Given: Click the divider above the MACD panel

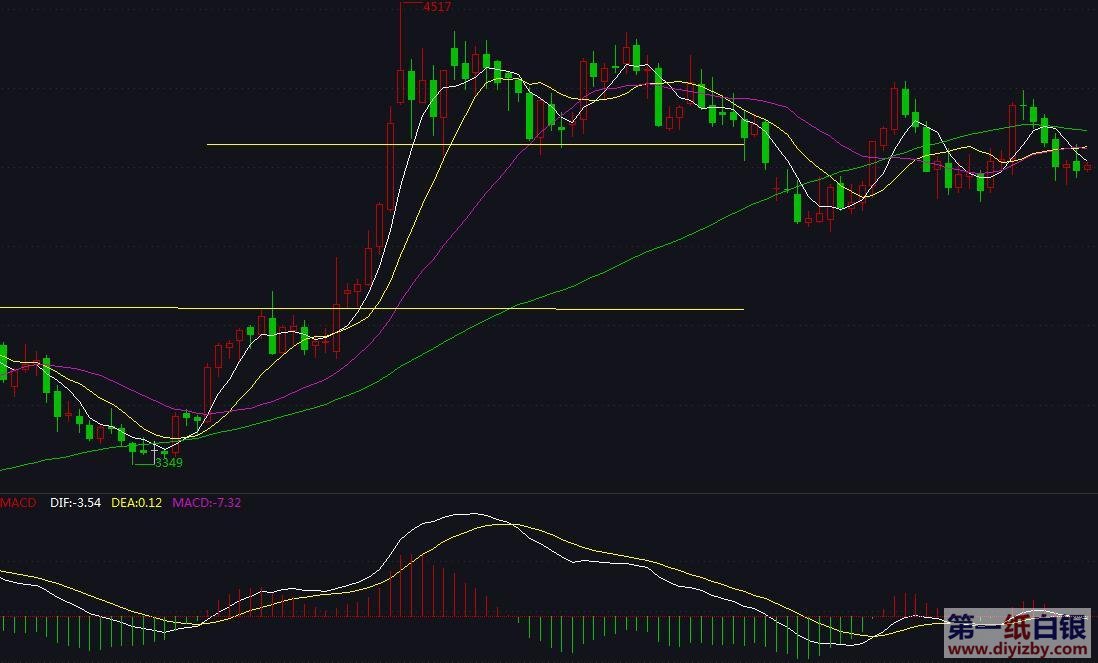Looking at the screenshot, I should coord(549,493).
